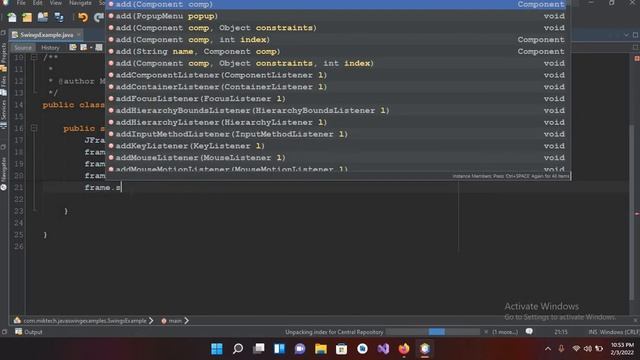The height and width of the screenshot is (360, 640).
Task: Cancel the Unpacking index task
Action: pos(486,332)
